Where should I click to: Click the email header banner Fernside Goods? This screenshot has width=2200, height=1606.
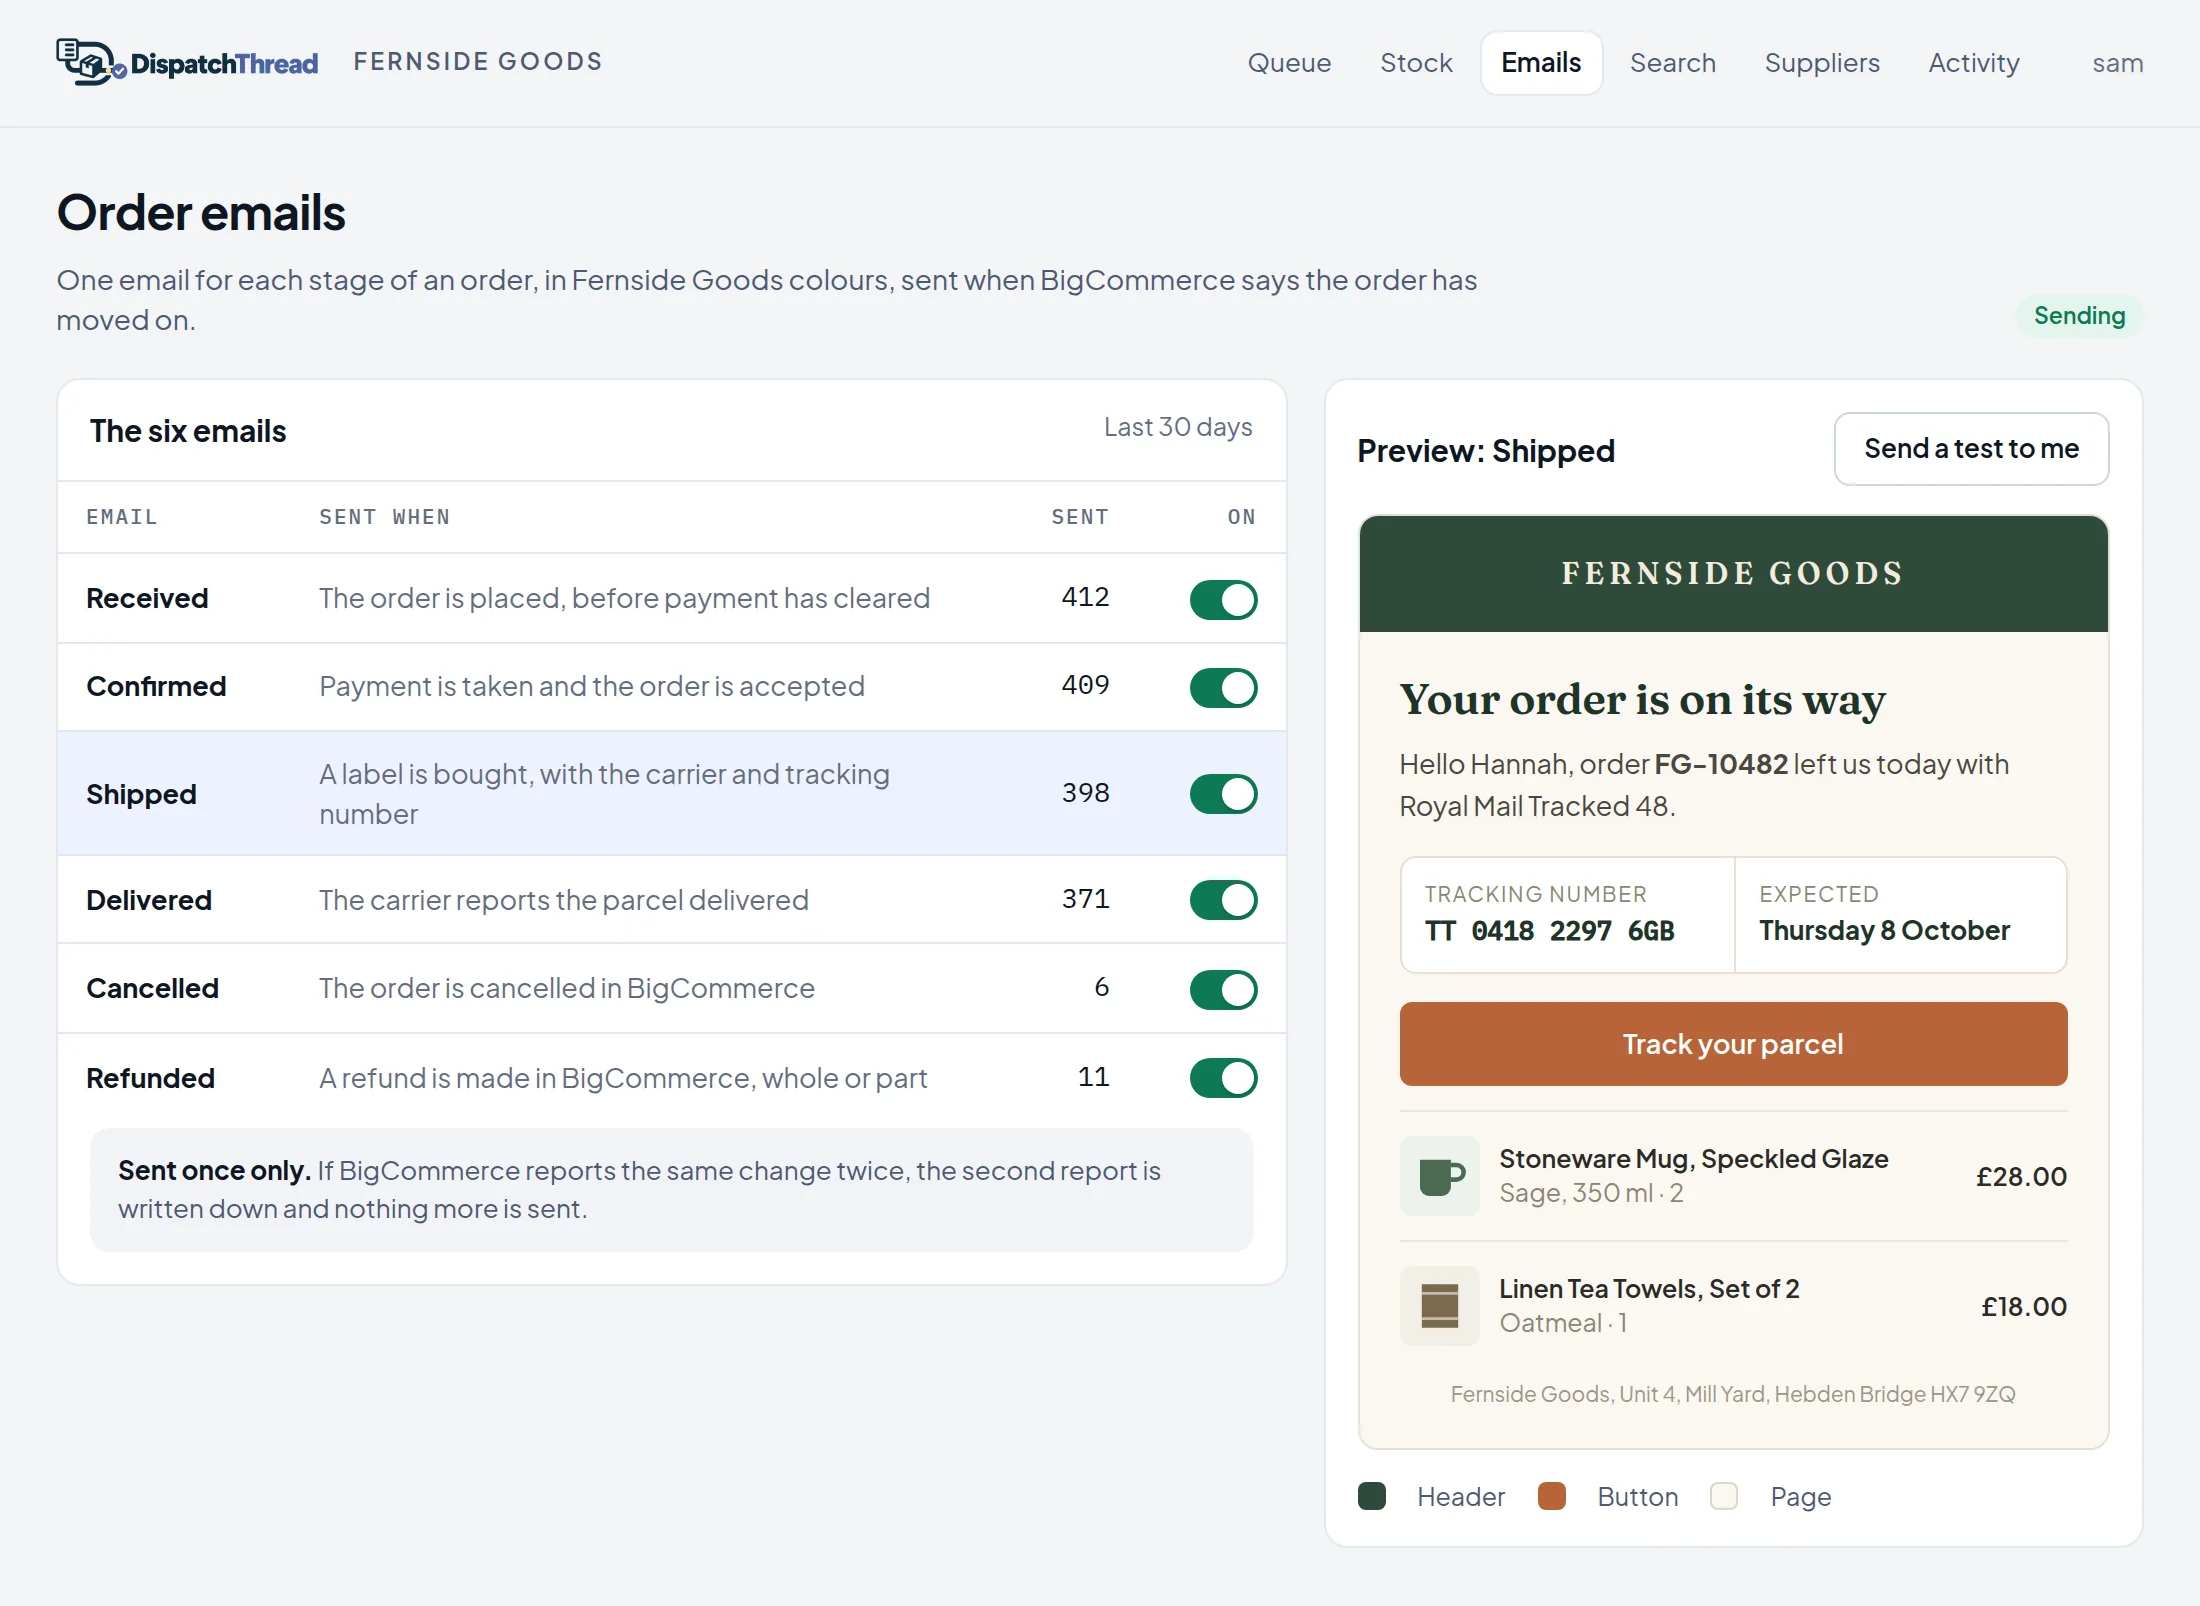1733,574
